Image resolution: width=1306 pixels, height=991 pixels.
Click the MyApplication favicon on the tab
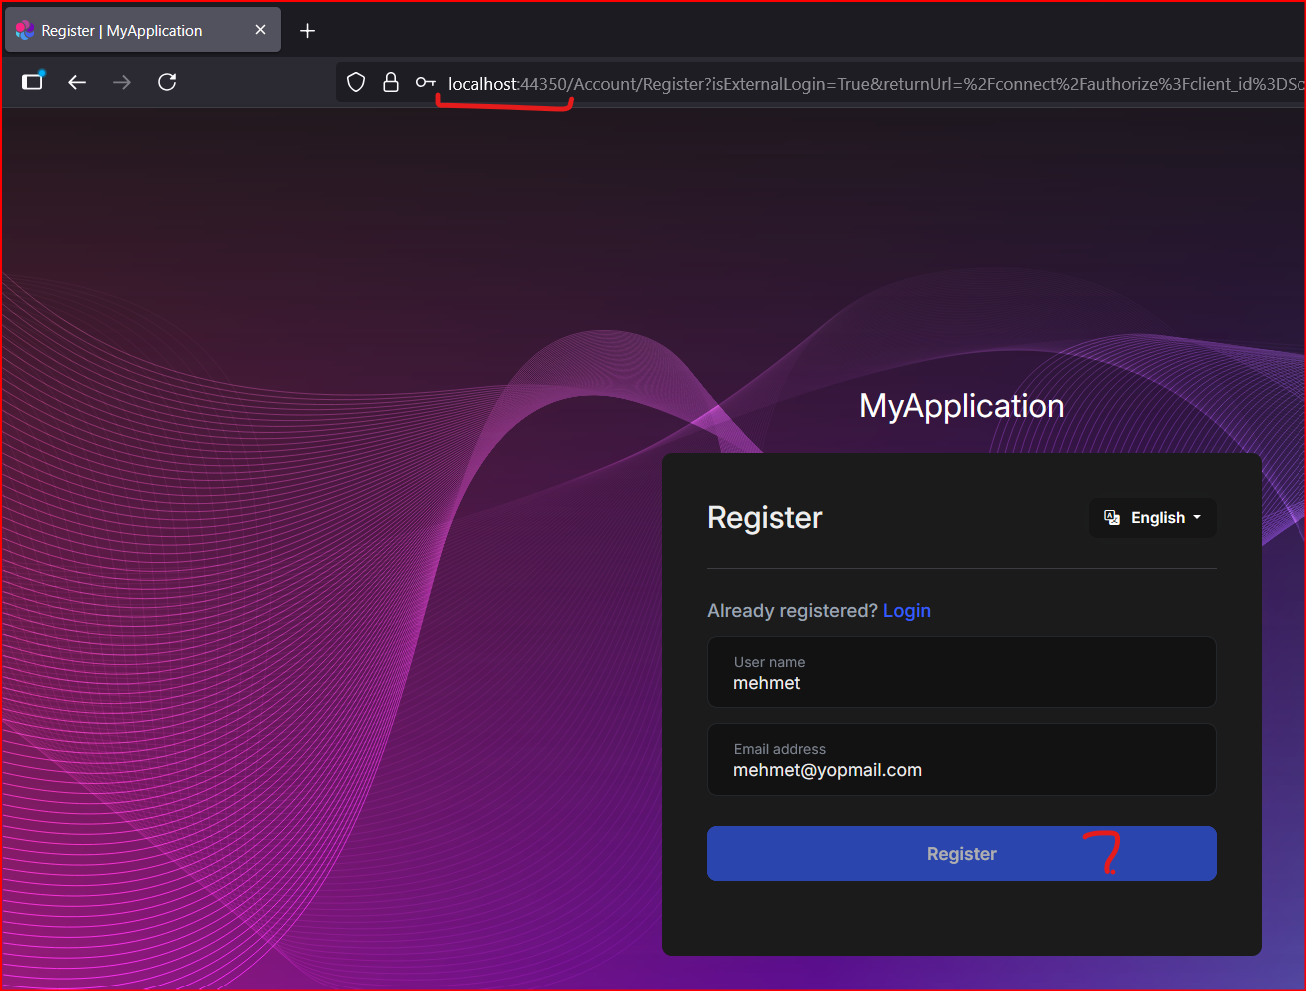tap(25, 31)
